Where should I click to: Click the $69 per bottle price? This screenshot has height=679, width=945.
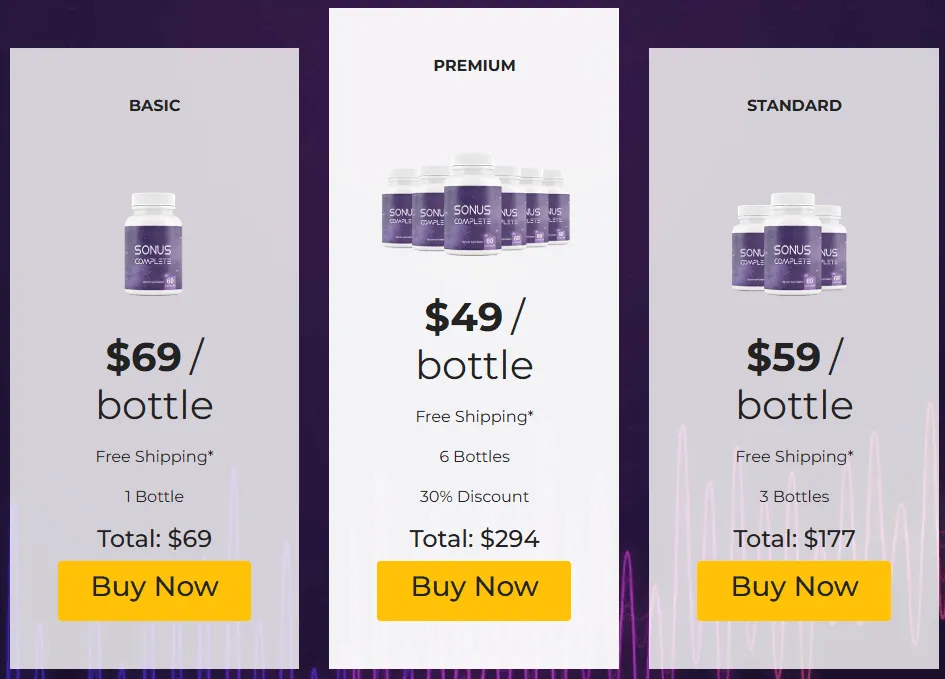pos(154,380)
